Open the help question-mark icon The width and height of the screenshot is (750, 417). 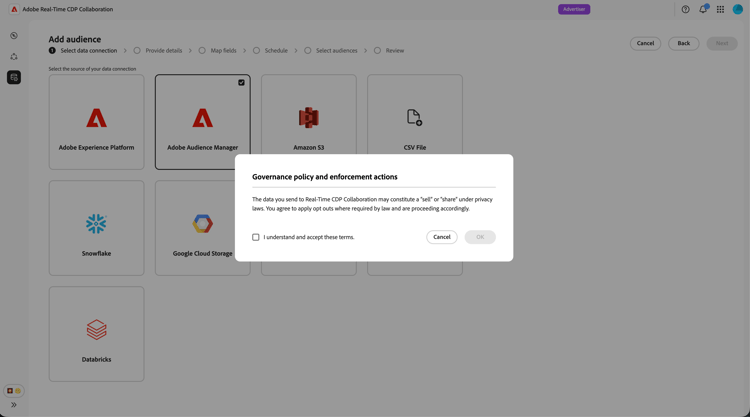pos(685,9)
